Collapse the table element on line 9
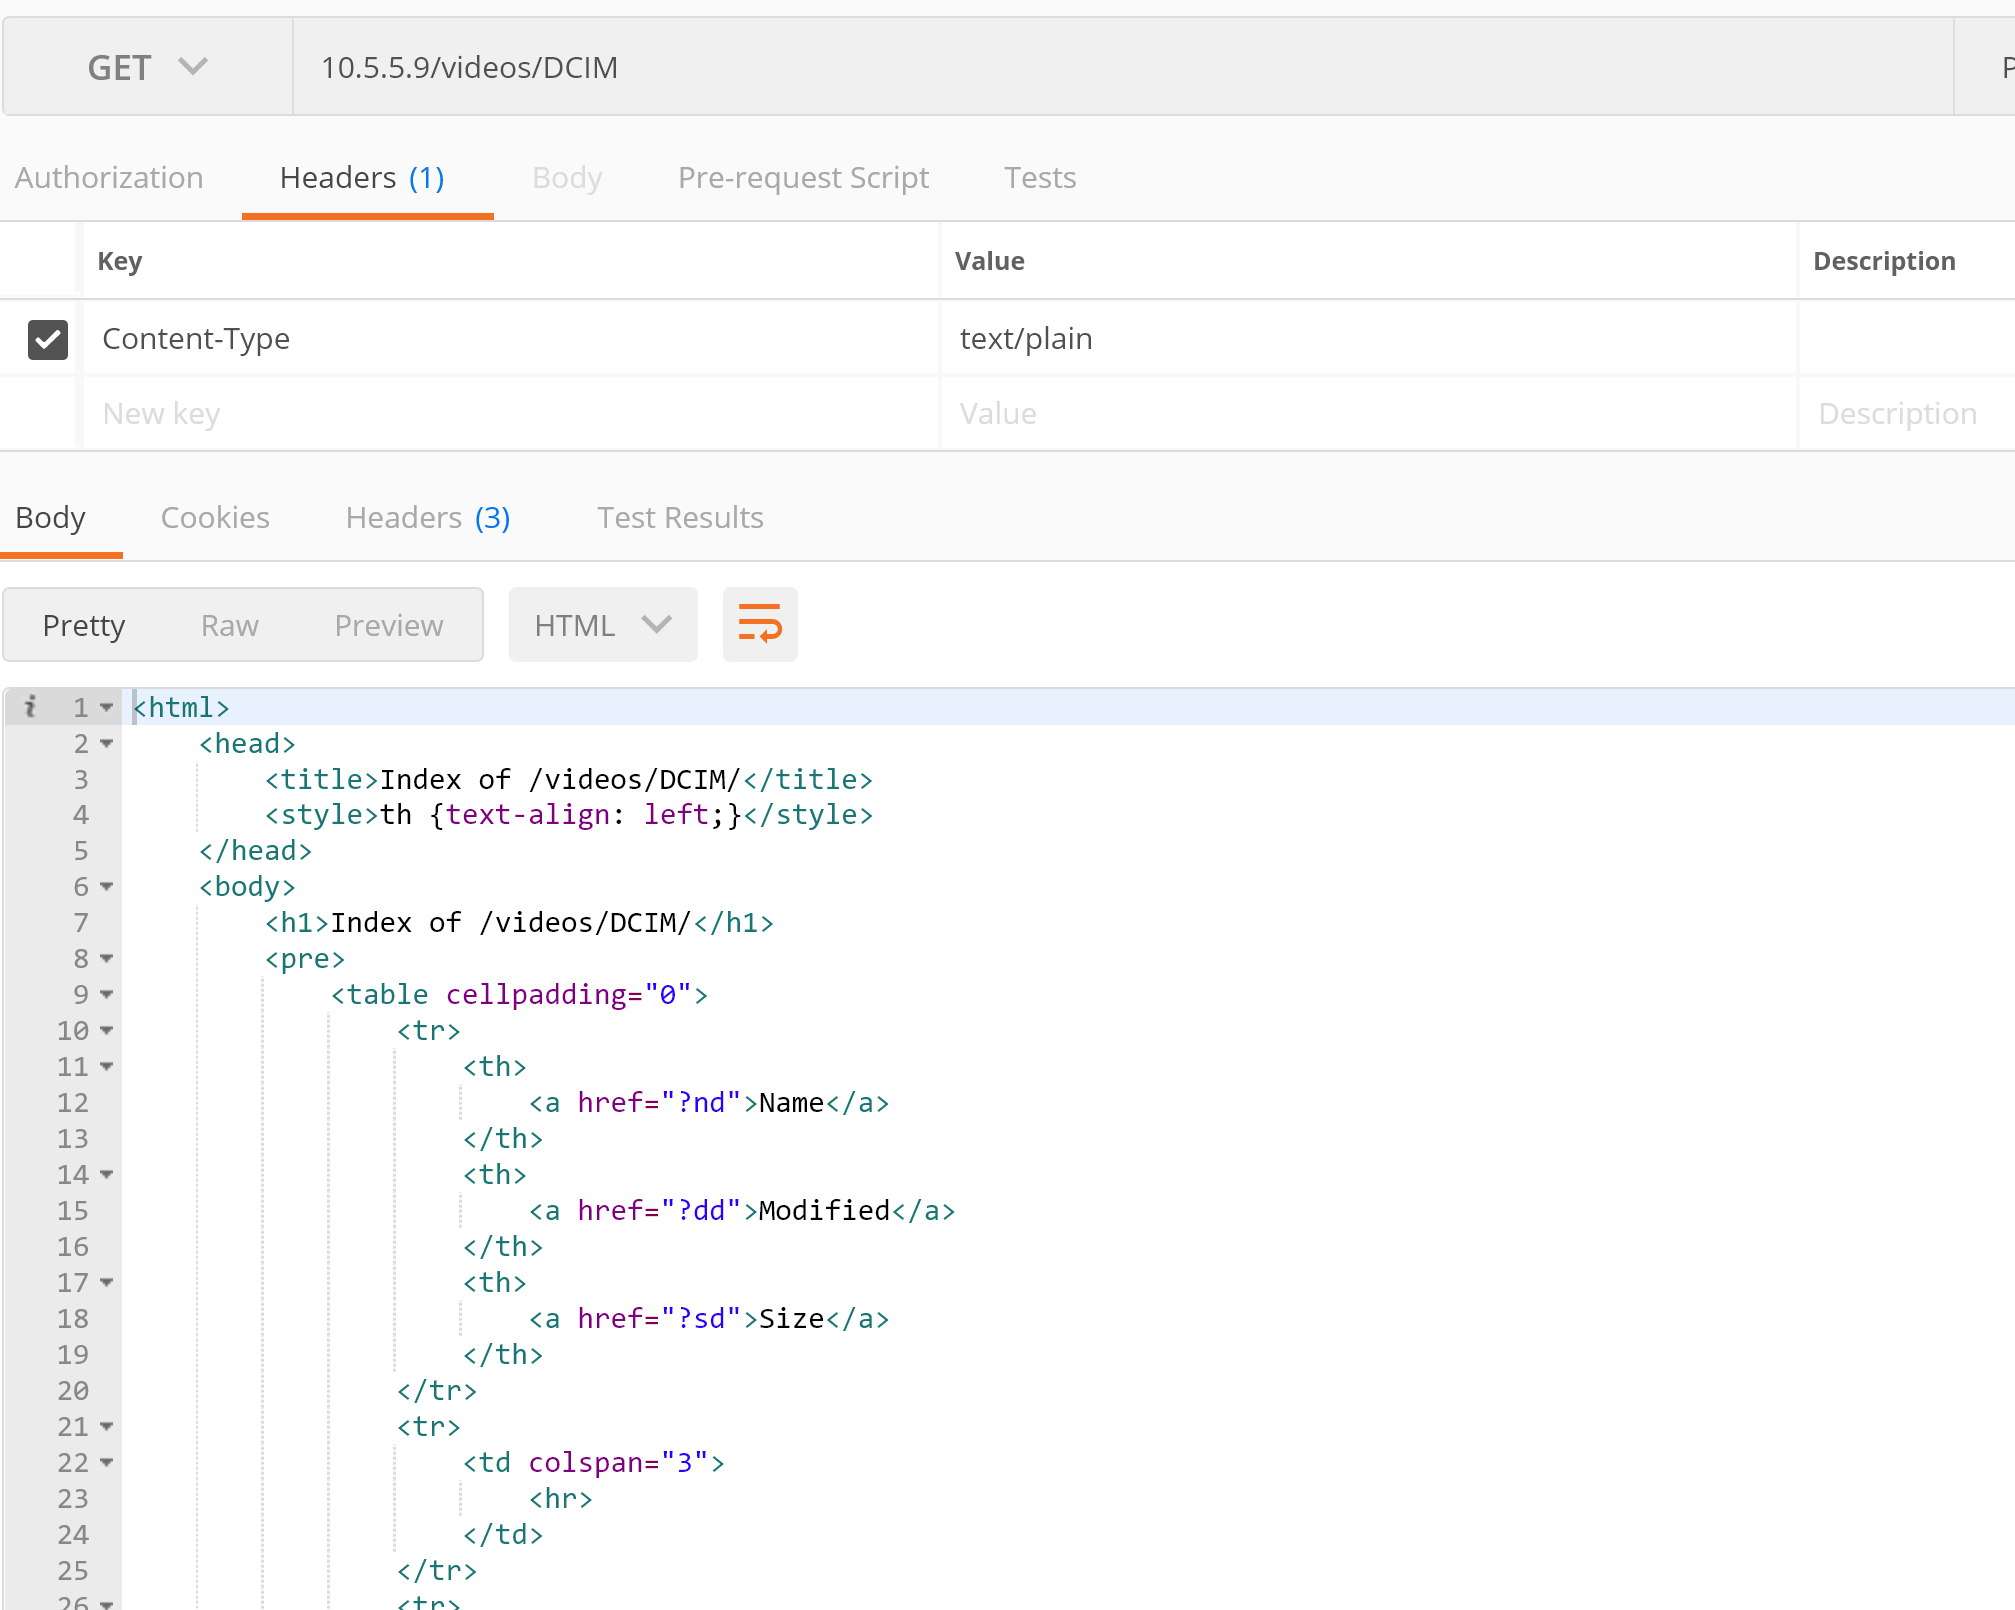Screen dimensions: 2015x1610 [106, 994]
